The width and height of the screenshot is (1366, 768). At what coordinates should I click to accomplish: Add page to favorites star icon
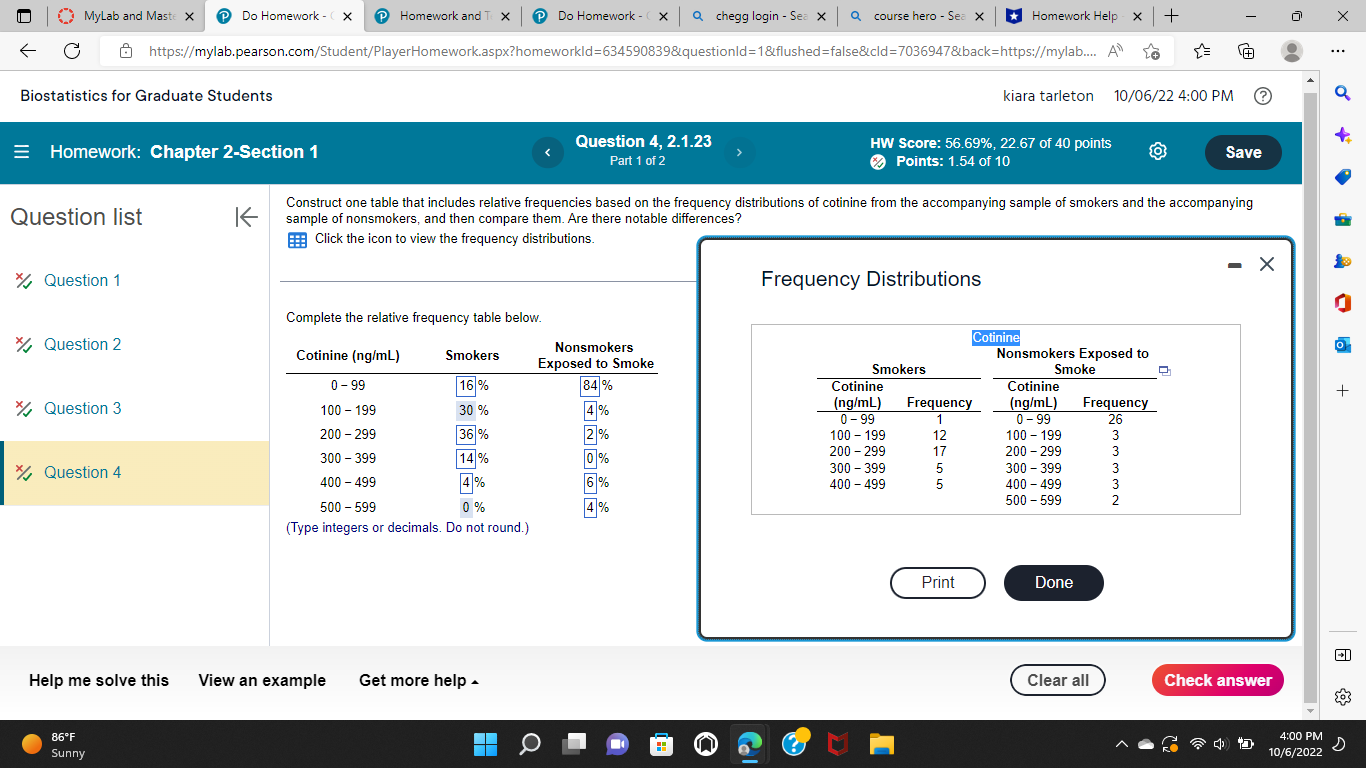[x=1151, y=52]
